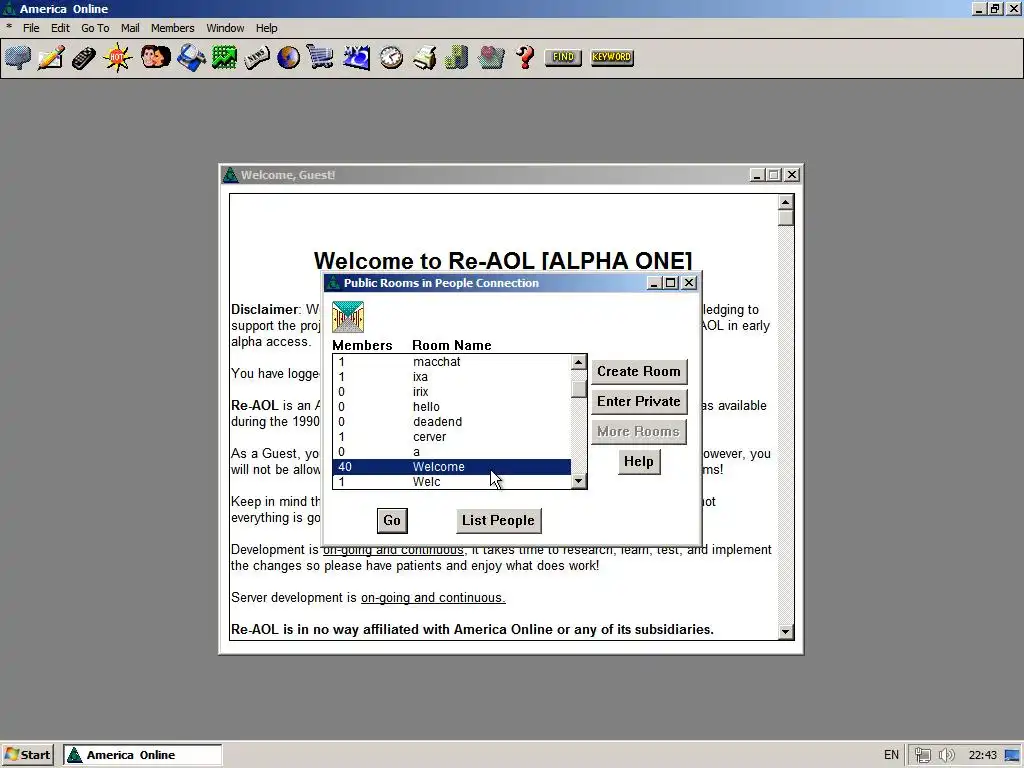Open the Window menu

pos(225,28)
